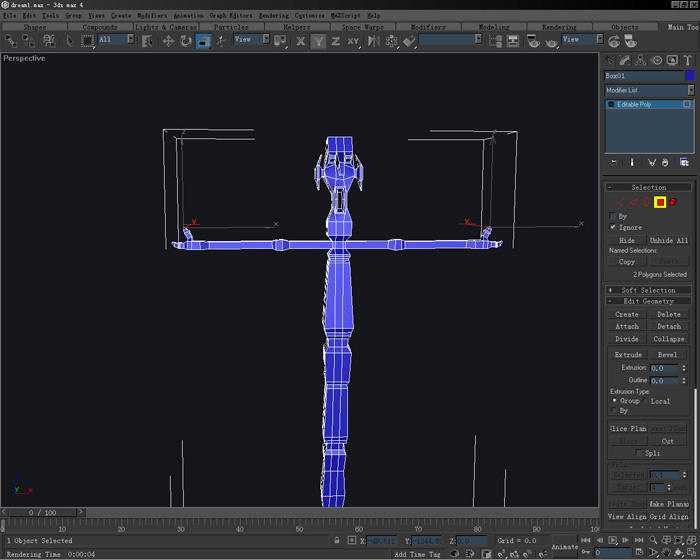700x560 pixels.
Task: Activate the Select and Rotate tool
Action: pos(186,41)
